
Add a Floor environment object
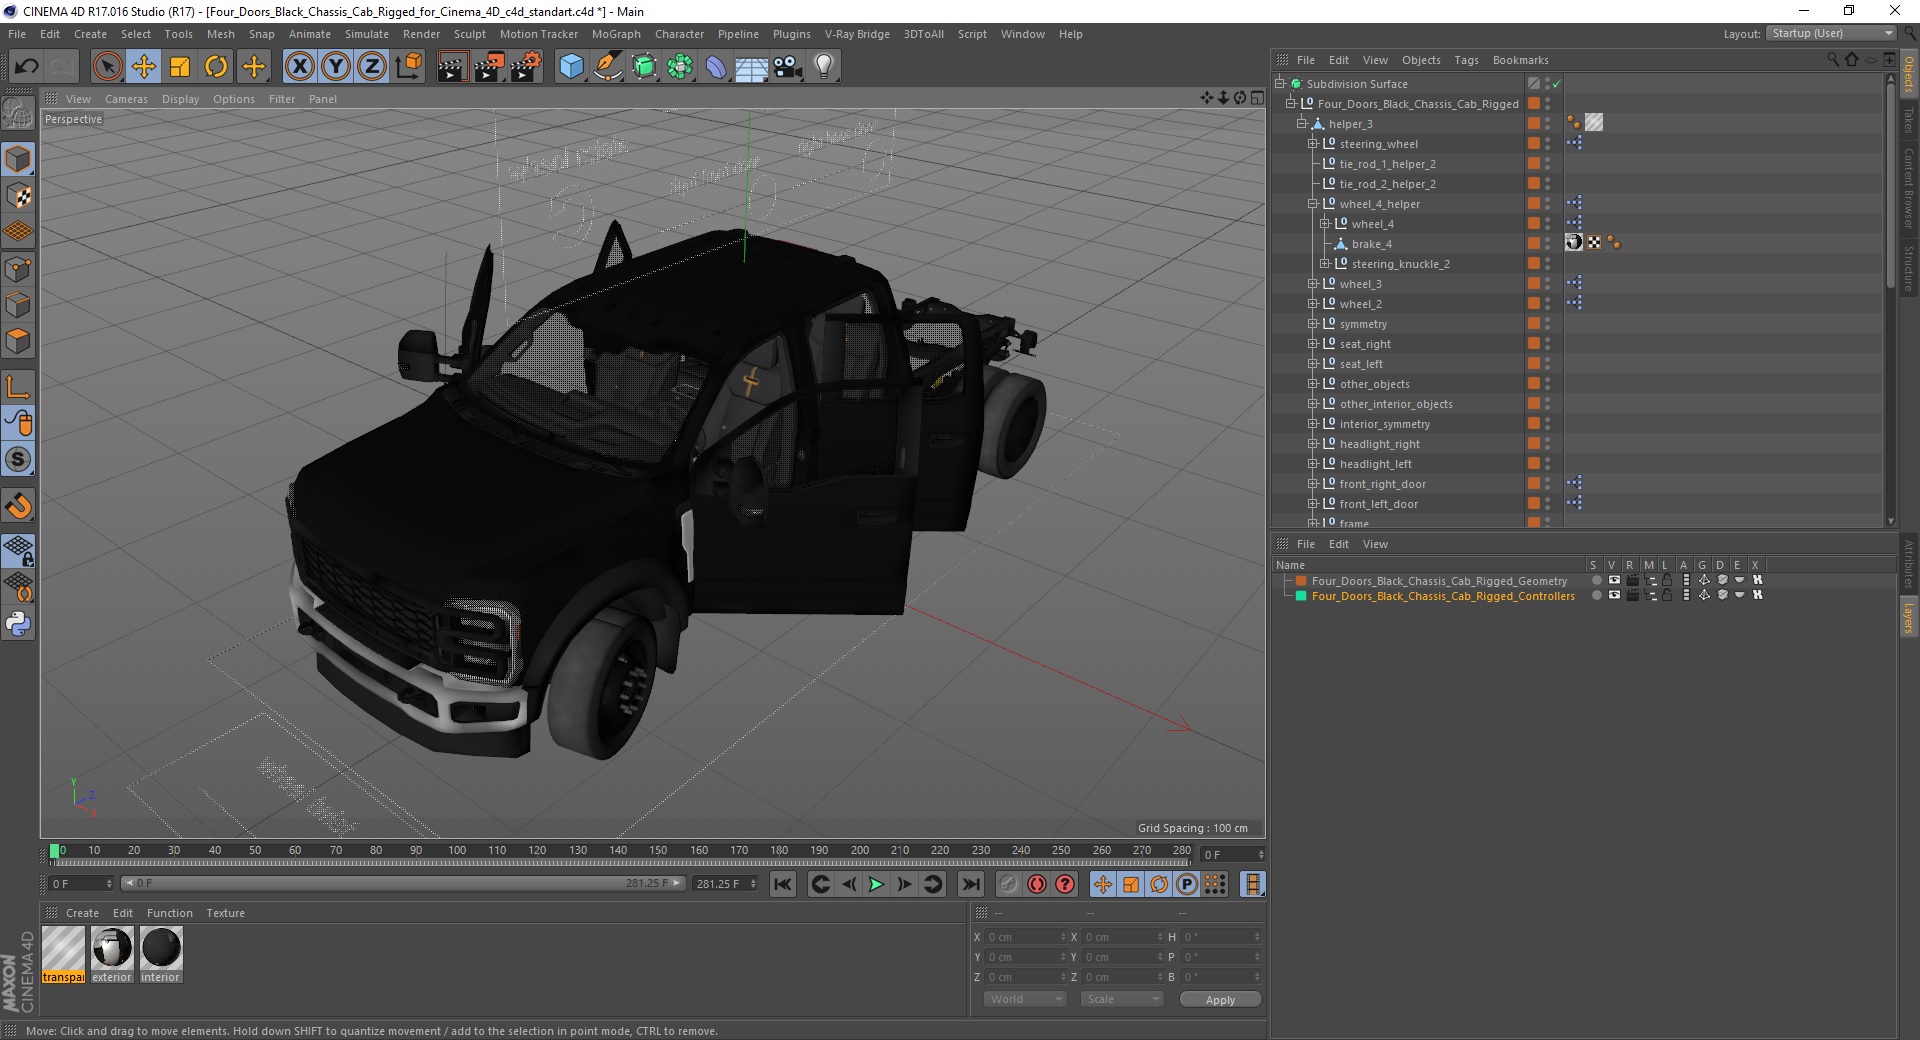(751, 67)
